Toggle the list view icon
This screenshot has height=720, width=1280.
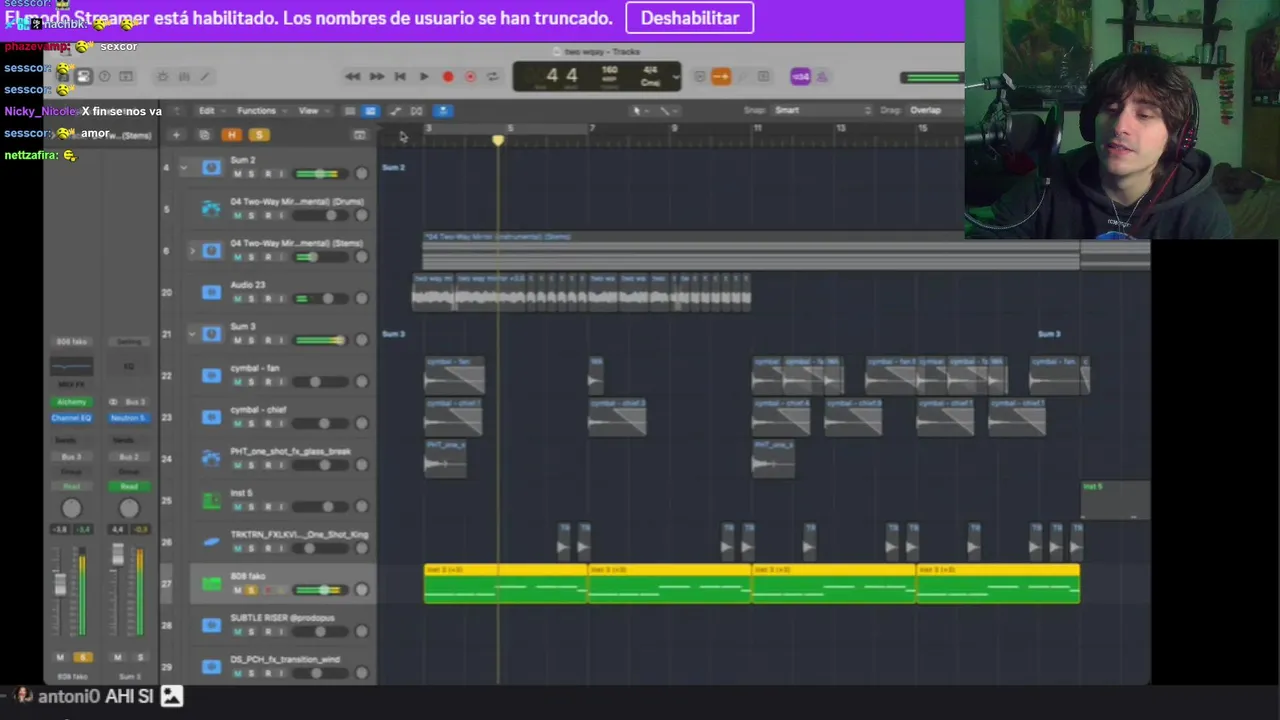[349, 111]
